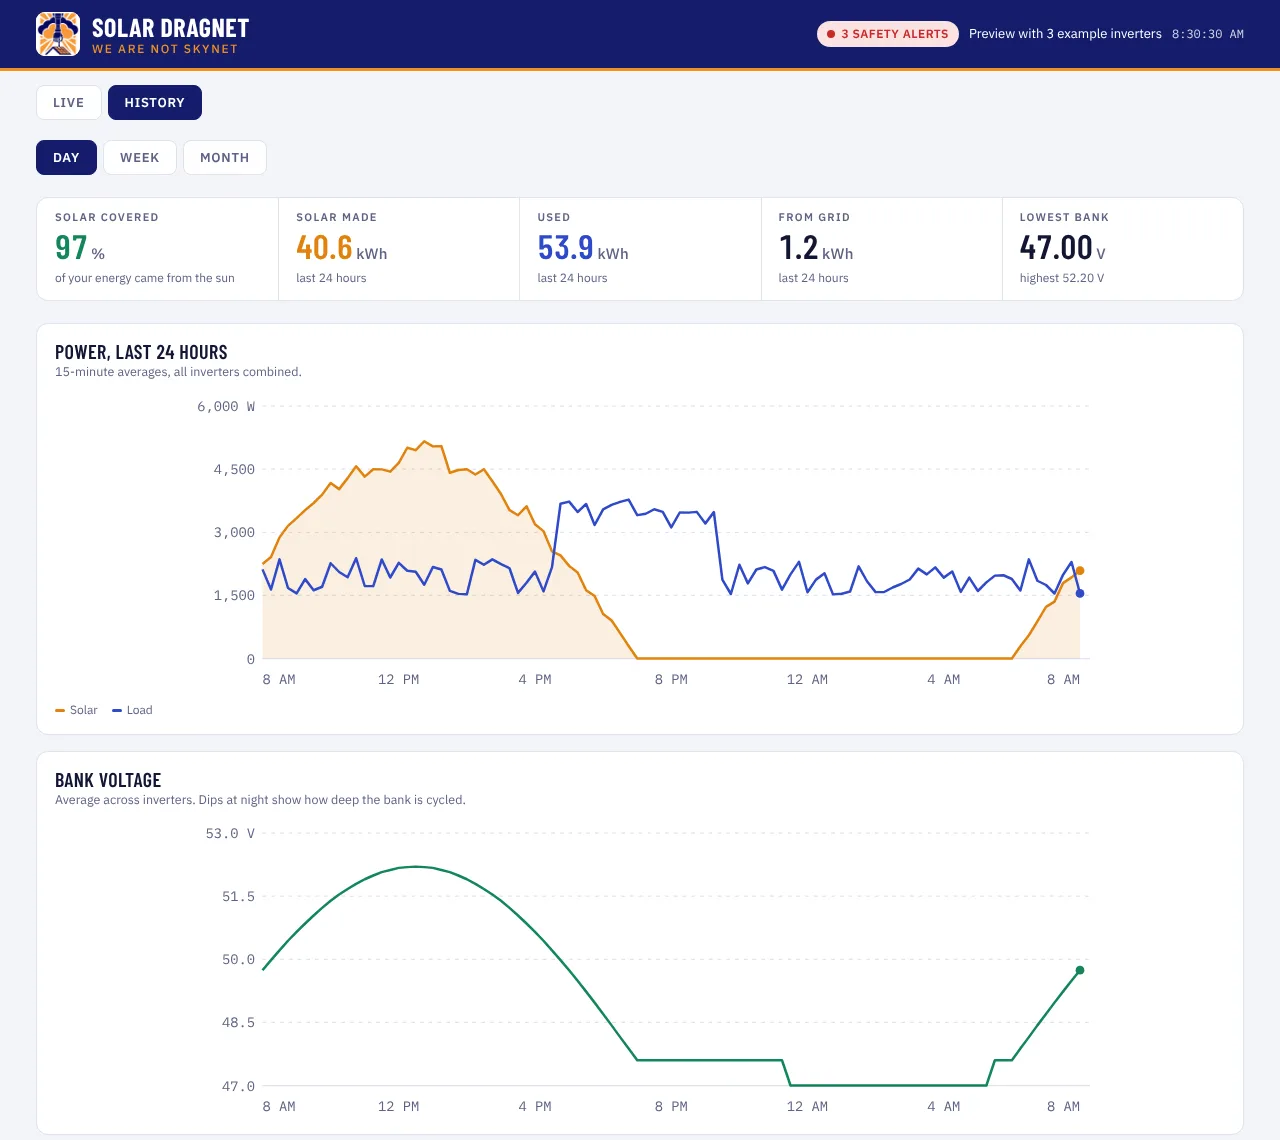Click the "WE ARE NOT SKYNET" tagline

[x=165, y=49]
